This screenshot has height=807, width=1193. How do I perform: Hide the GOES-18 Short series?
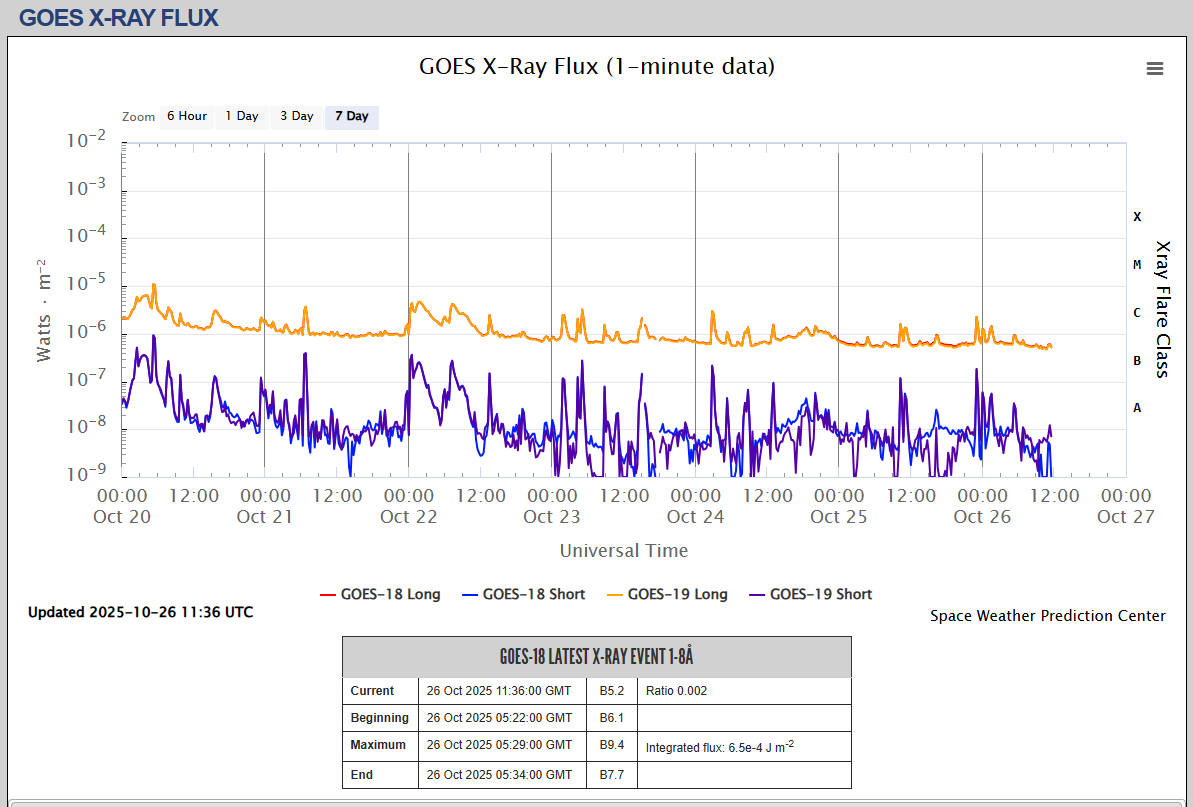(533, 594)
